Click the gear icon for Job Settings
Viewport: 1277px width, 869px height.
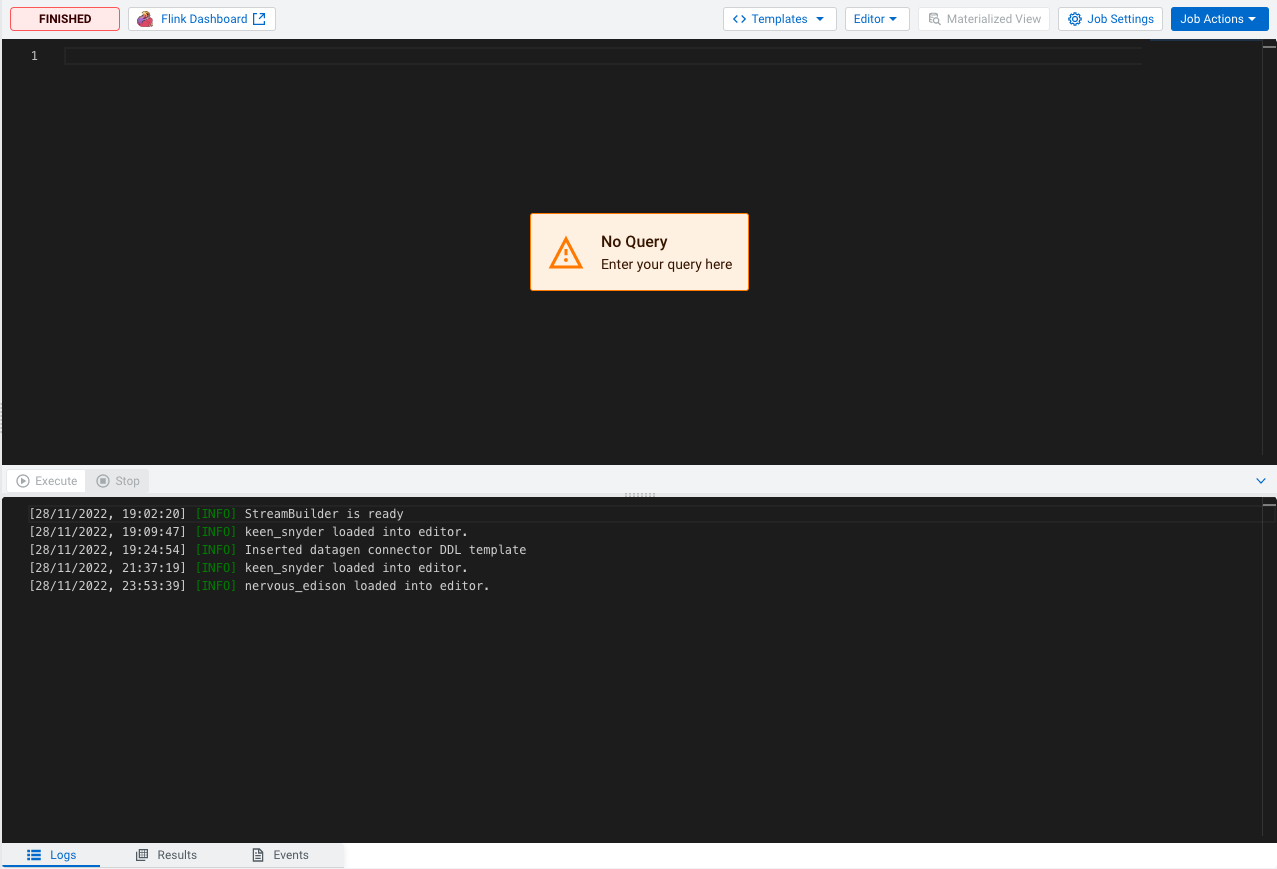coord(1075,19)
